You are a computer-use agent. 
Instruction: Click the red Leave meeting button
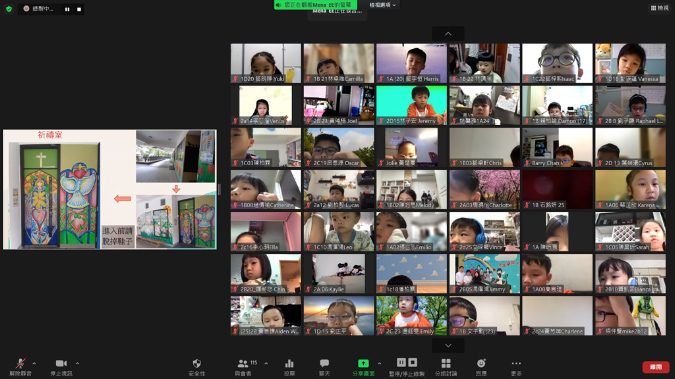click(656, 367)
